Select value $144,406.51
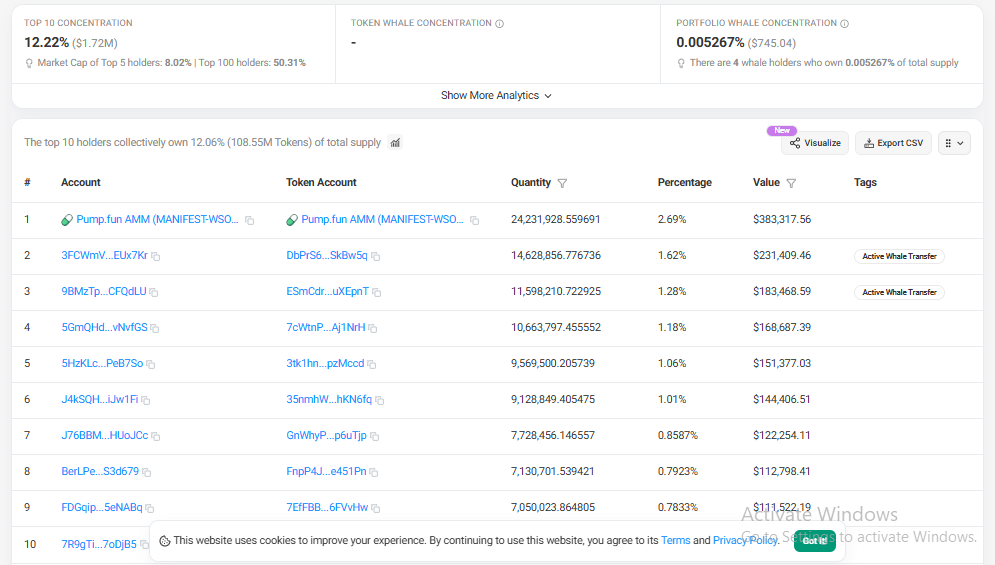 pos(782,399)
